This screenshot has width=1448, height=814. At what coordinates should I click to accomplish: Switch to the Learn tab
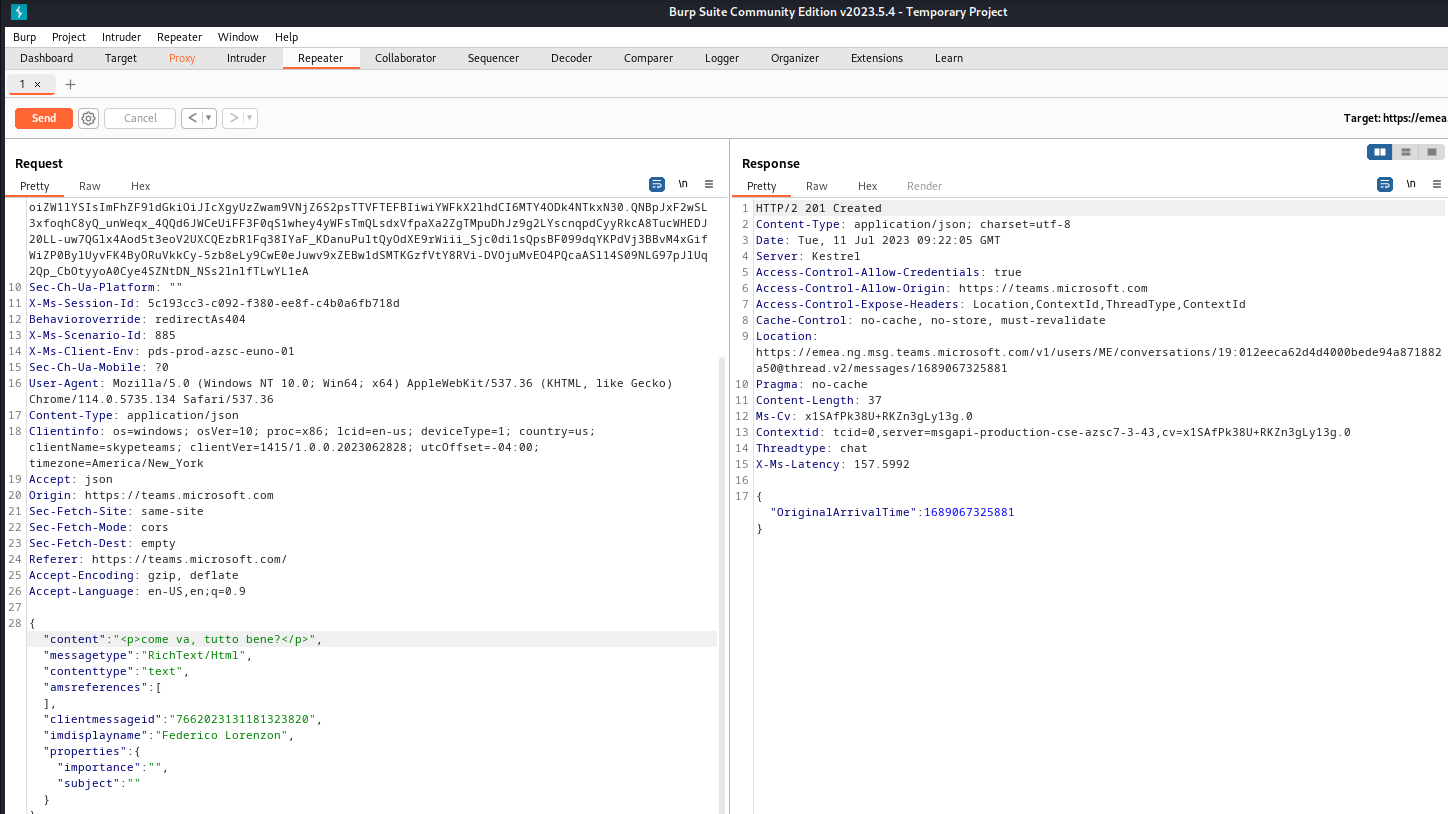coord(948,58)
